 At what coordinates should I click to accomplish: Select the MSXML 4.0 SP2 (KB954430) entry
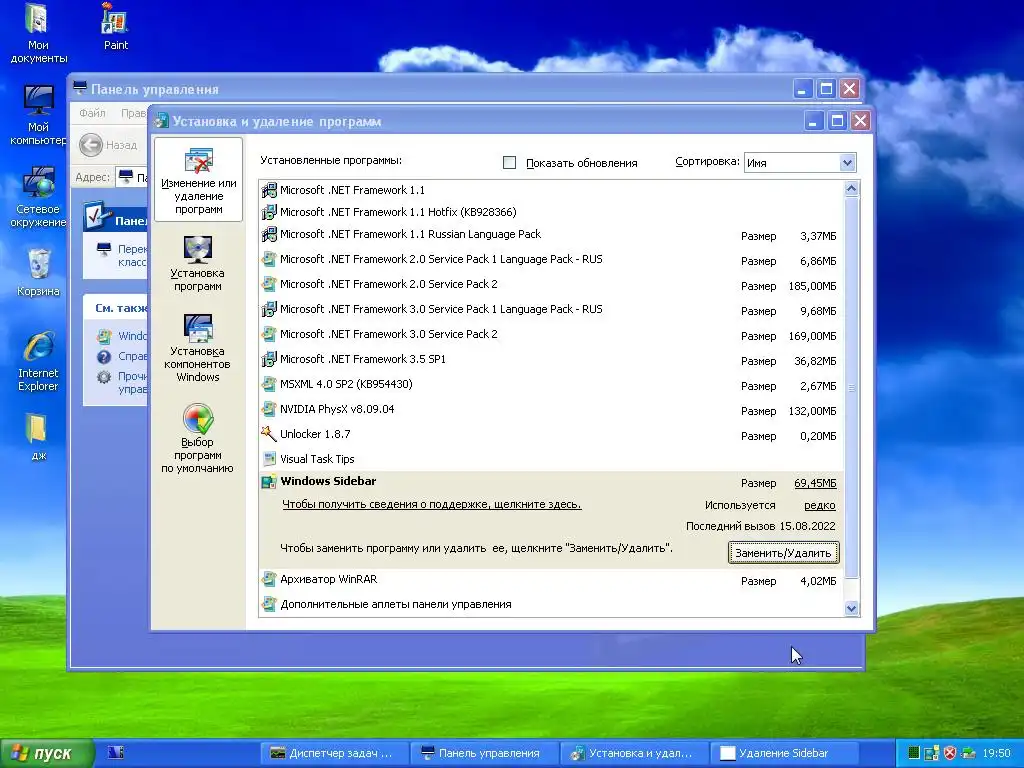pyautogui.click(x=551, y=385)
